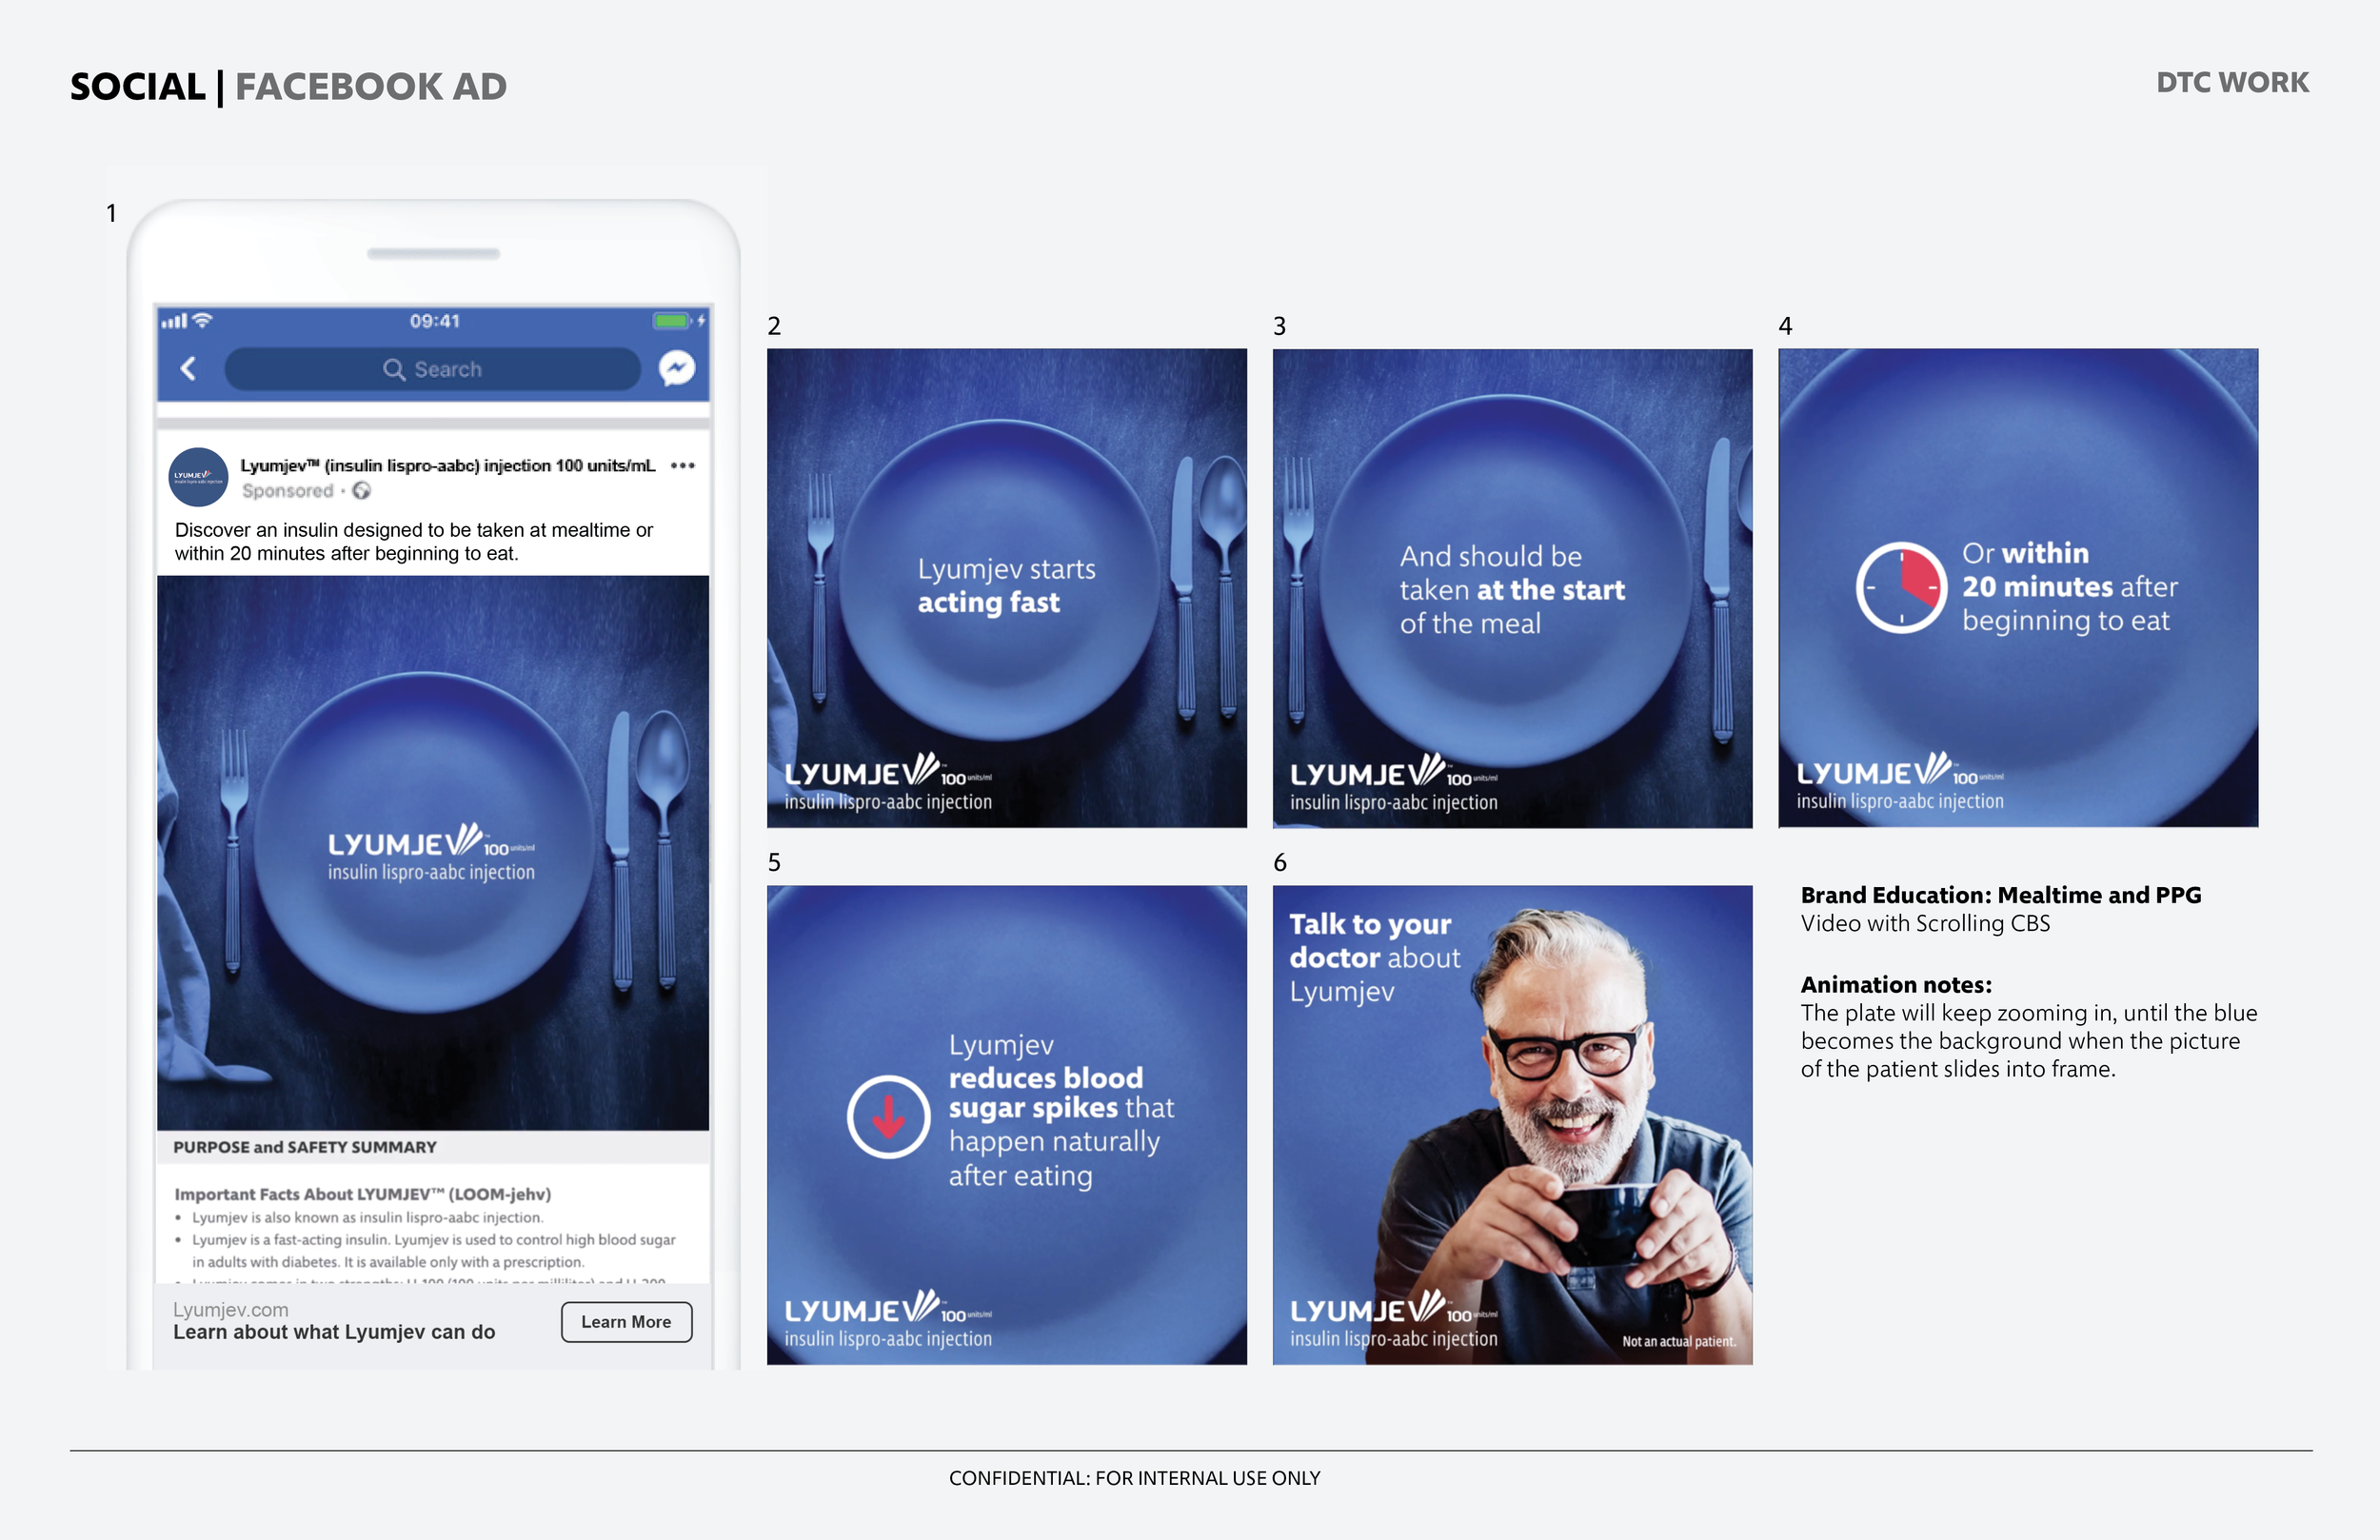This screenshot has width=2380, height=1540.
Task: Select frame 5 'reduces blood sugar spikes'
Action: tap(1007, 1125)
